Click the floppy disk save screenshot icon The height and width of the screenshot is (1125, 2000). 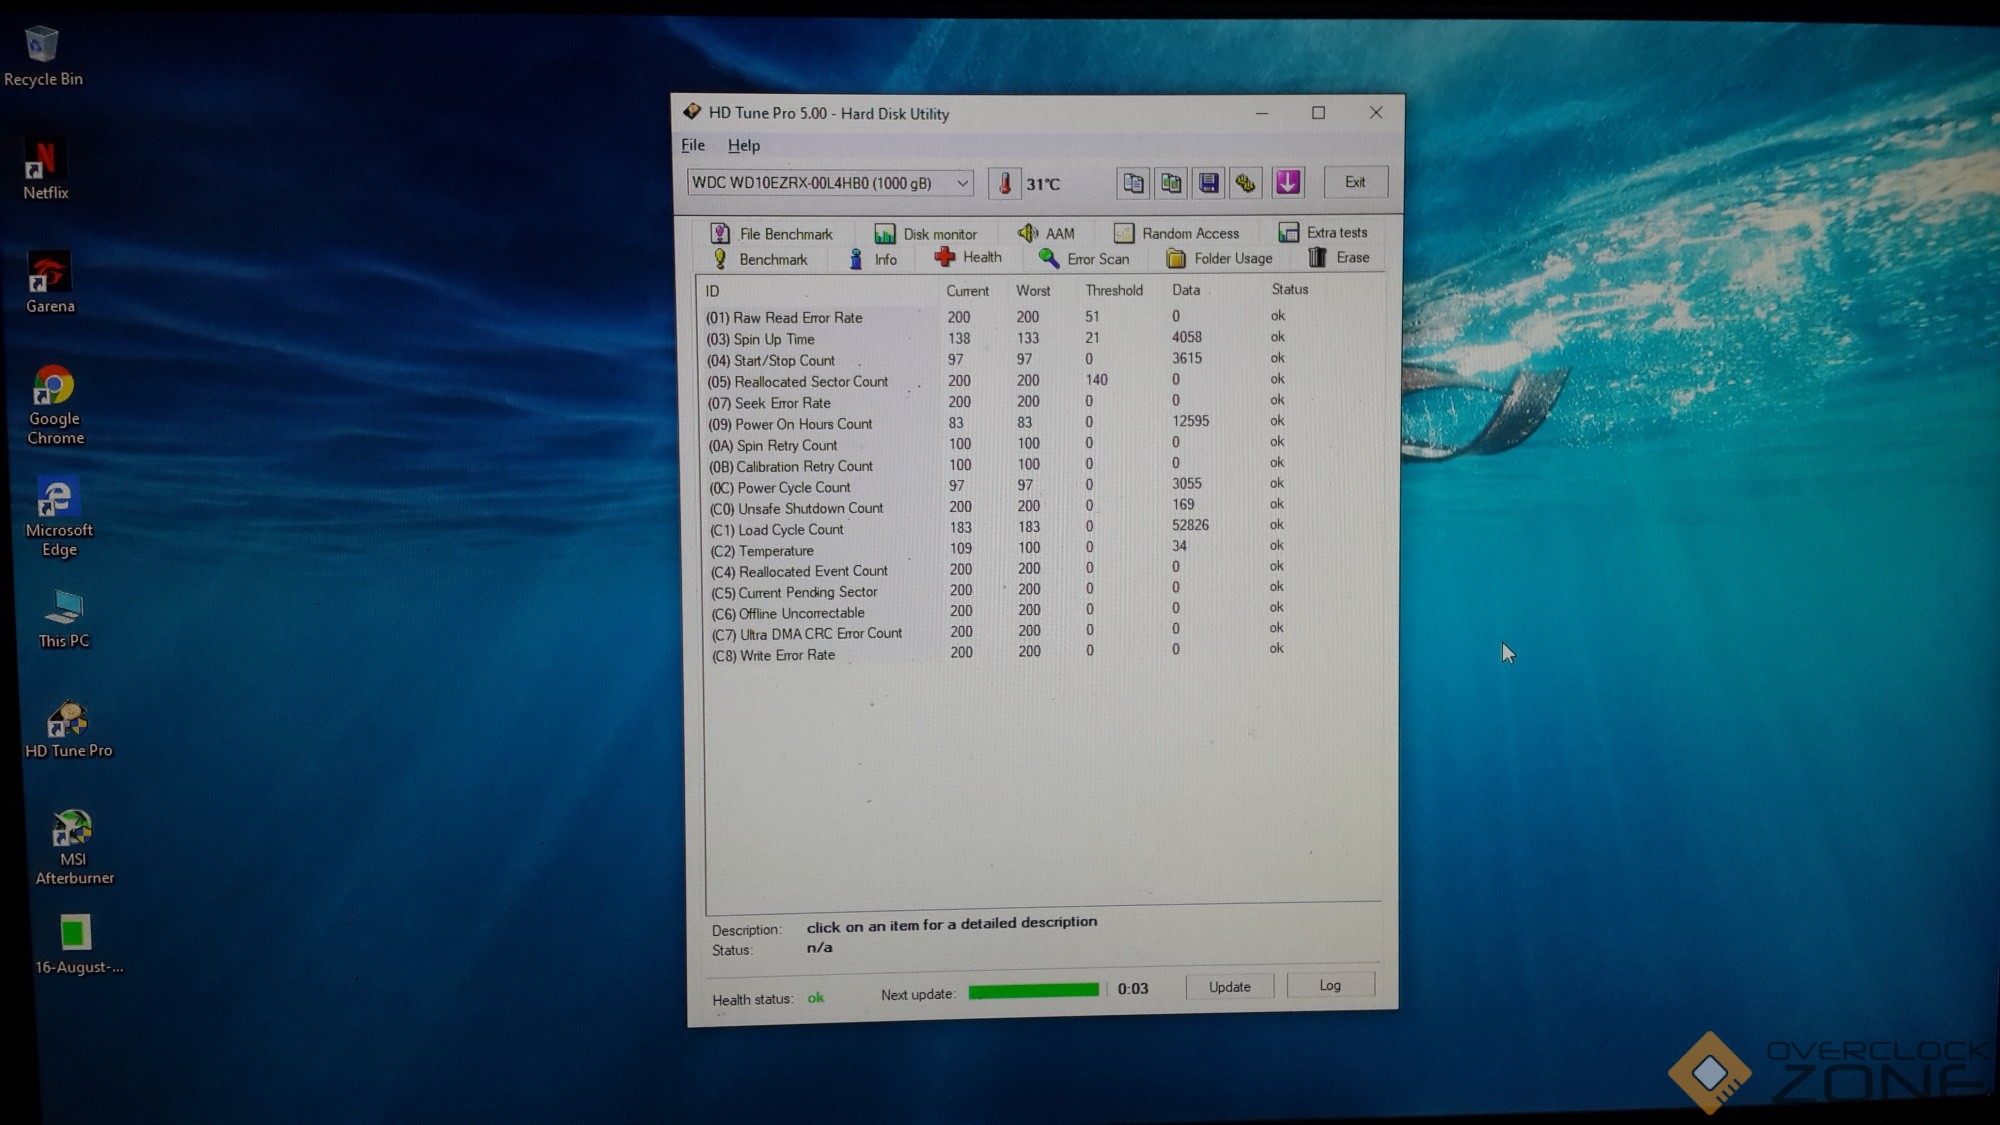point(1208,183)
